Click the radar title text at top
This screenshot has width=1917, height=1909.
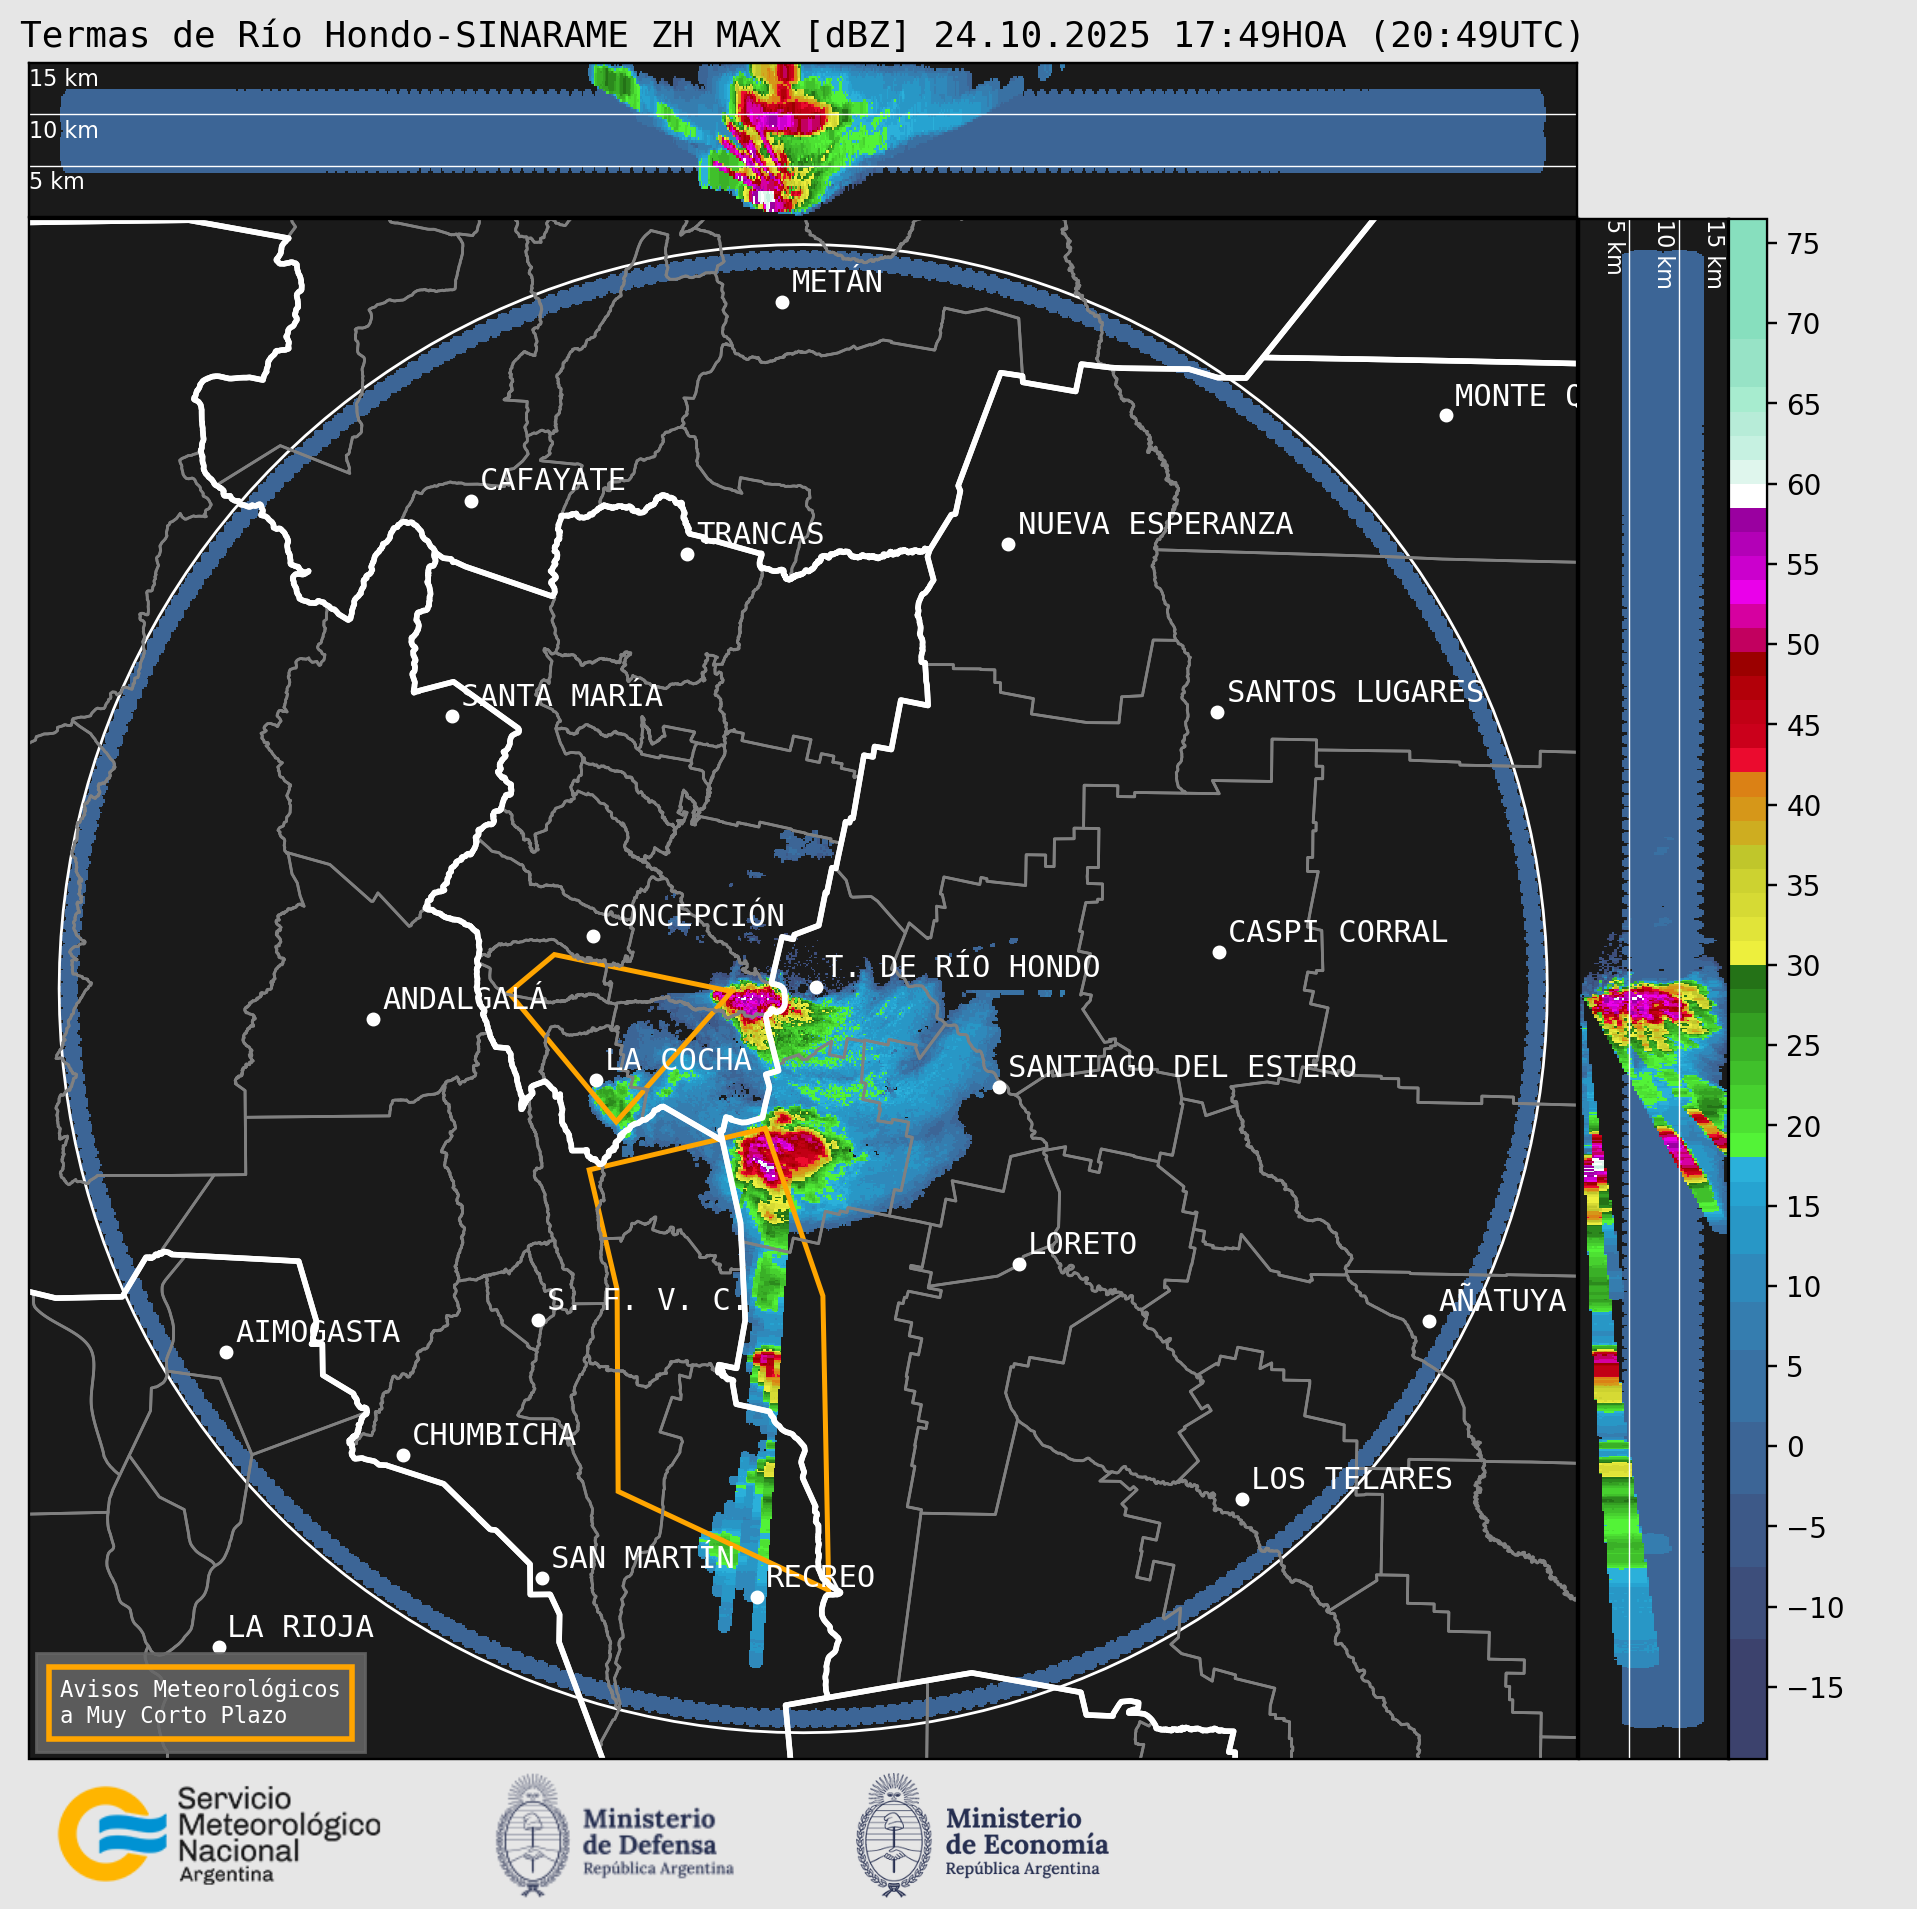(802, 35)
